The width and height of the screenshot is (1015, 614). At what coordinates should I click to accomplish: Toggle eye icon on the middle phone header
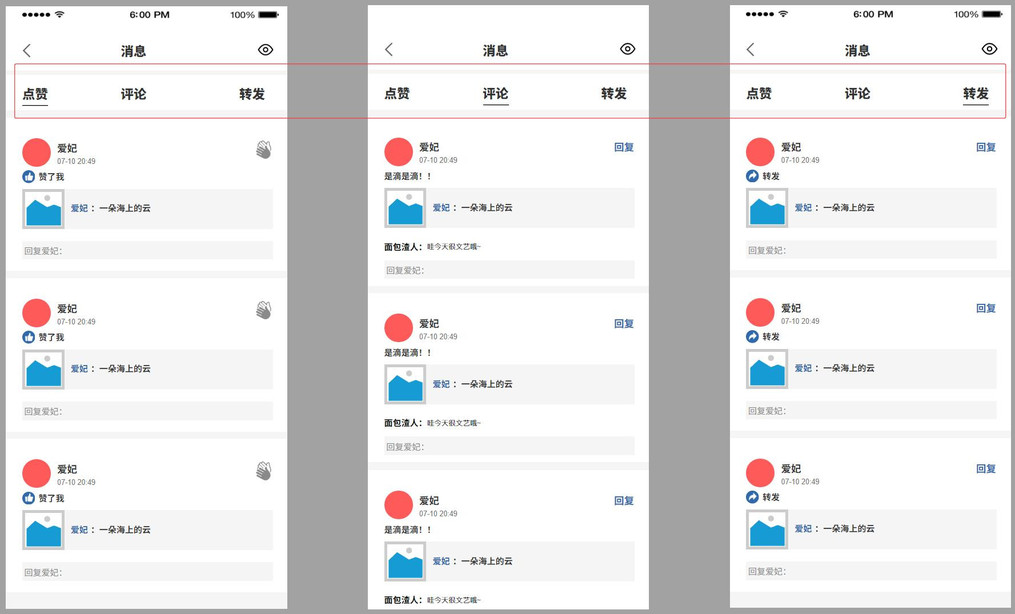627,49
